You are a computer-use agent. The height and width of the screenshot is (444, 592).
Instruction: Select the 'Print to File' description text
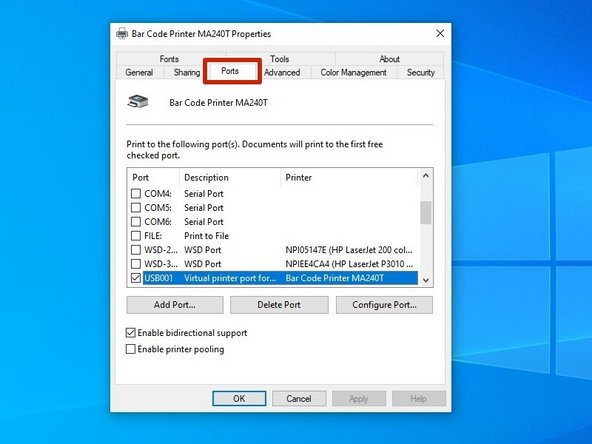(207, 236)
